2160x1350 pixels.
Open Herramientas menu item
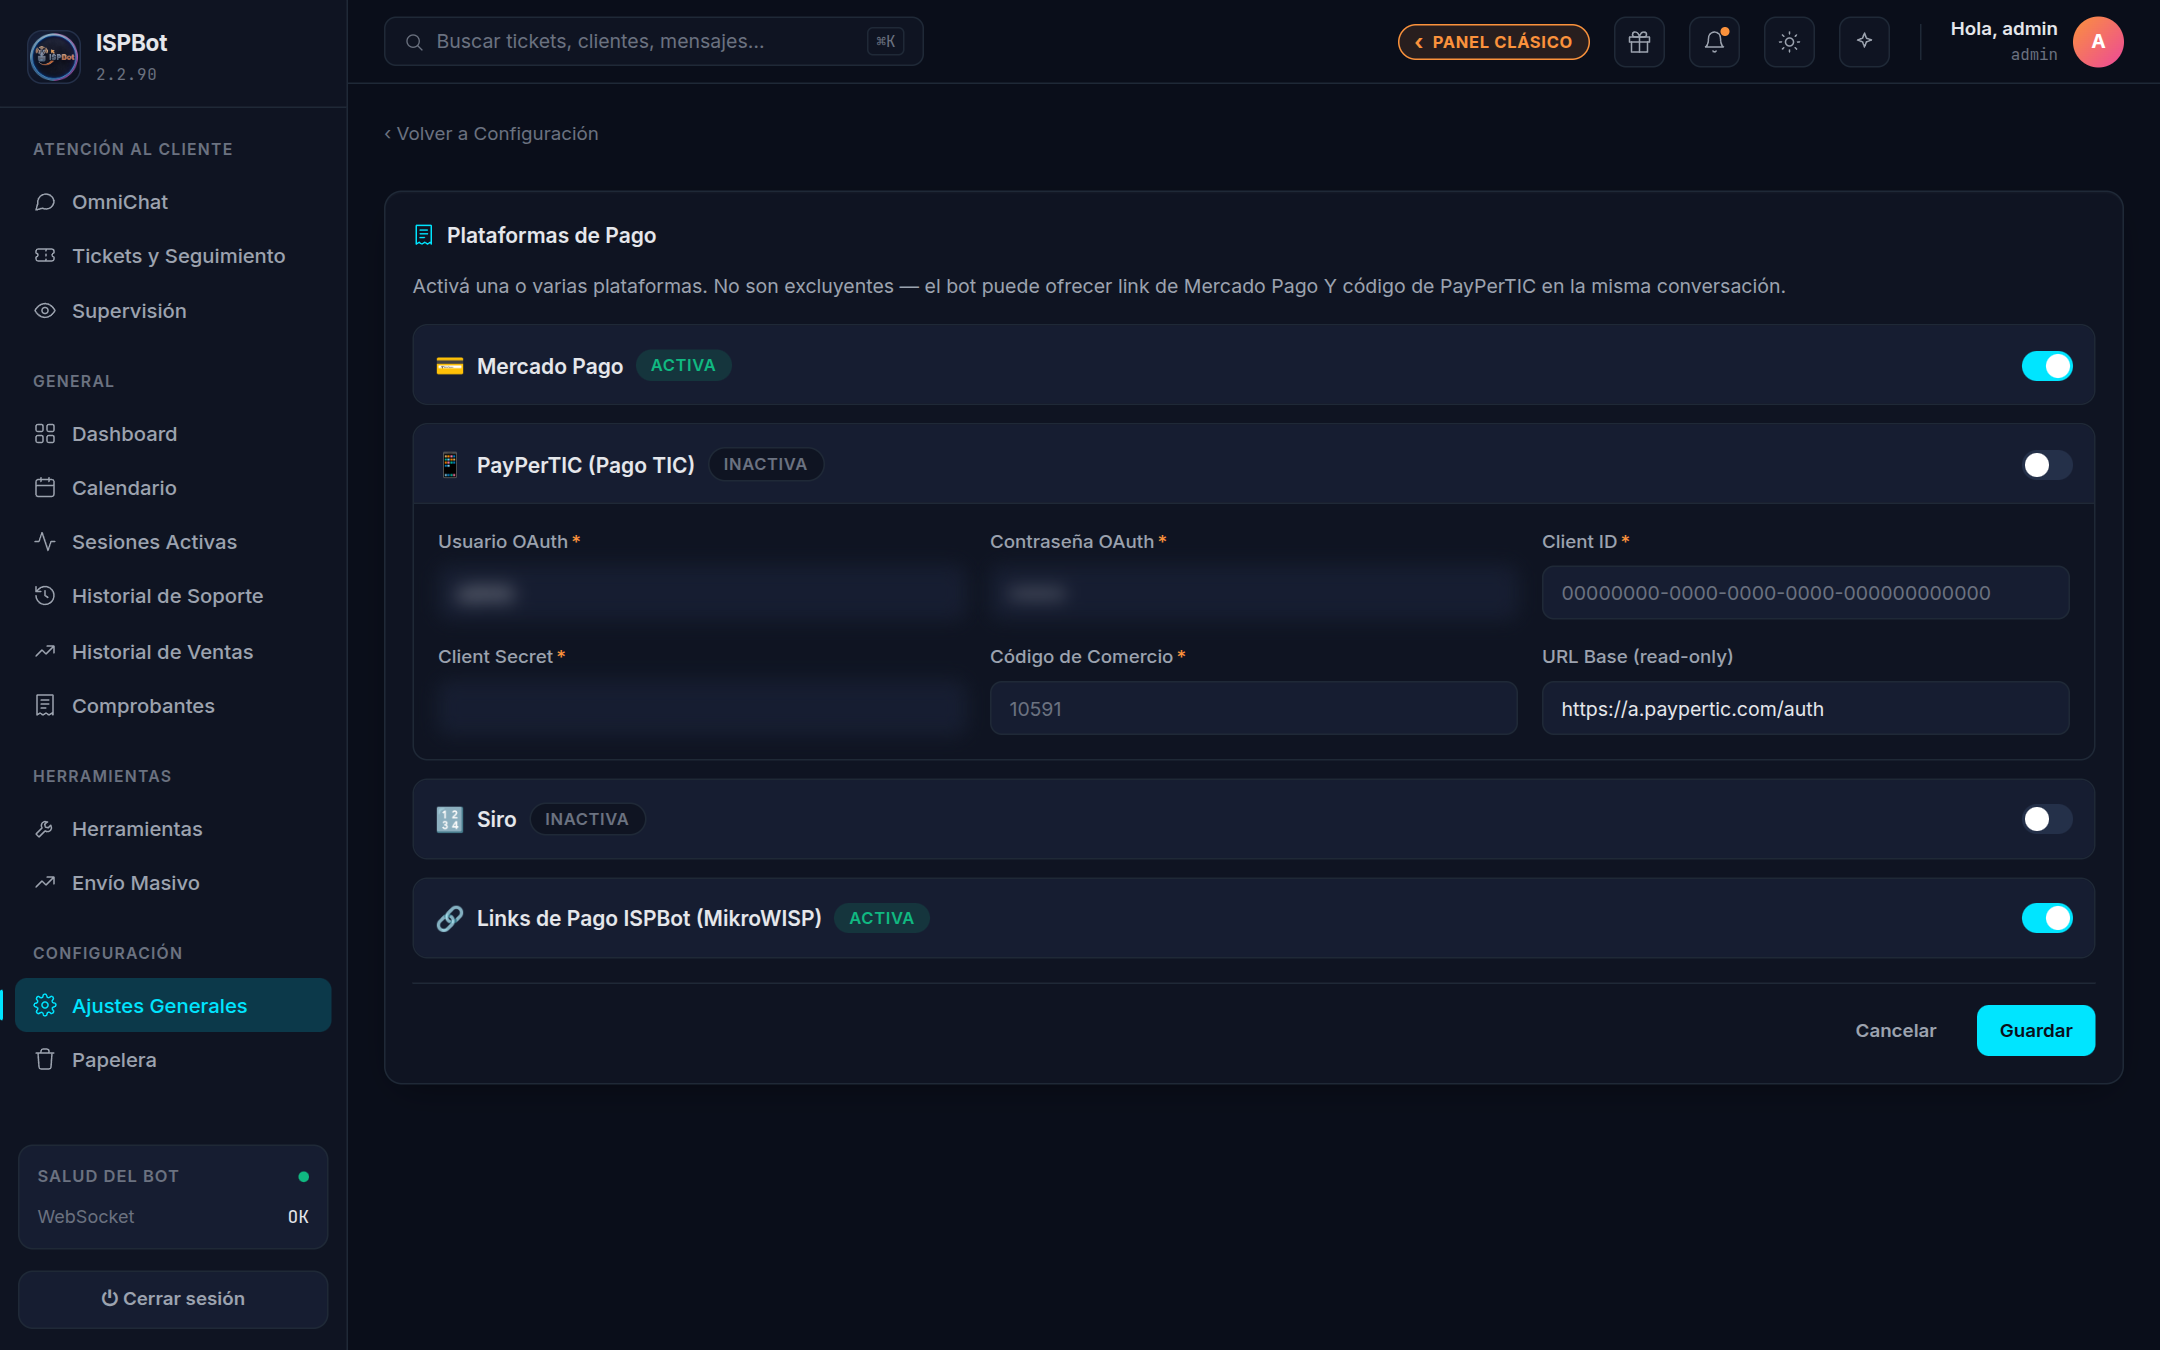pos(173,829)
